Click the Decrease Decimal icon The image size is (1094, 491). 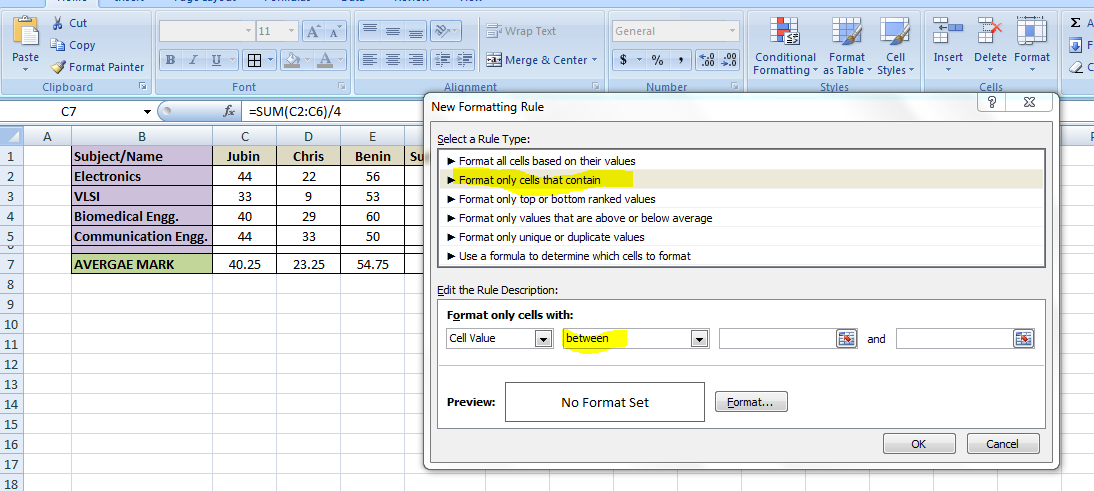click(729, 60)
